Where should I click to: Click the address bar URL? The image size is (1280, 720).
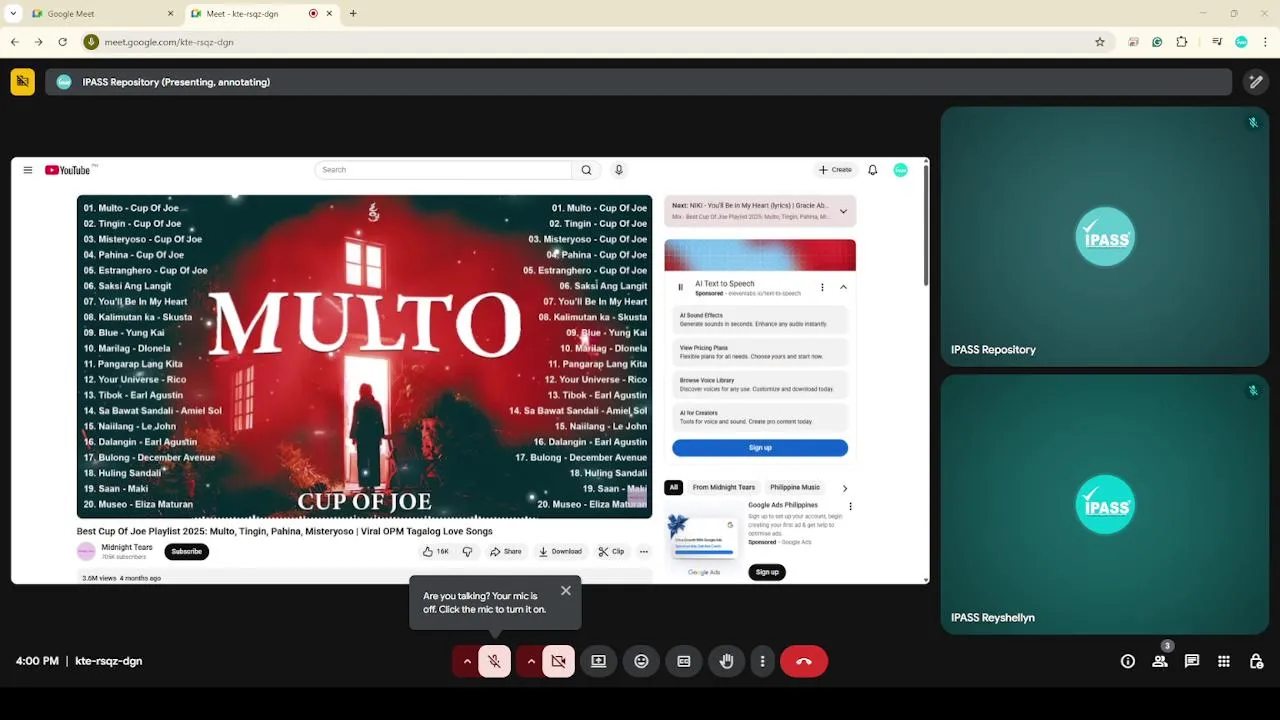coord(169,42)
